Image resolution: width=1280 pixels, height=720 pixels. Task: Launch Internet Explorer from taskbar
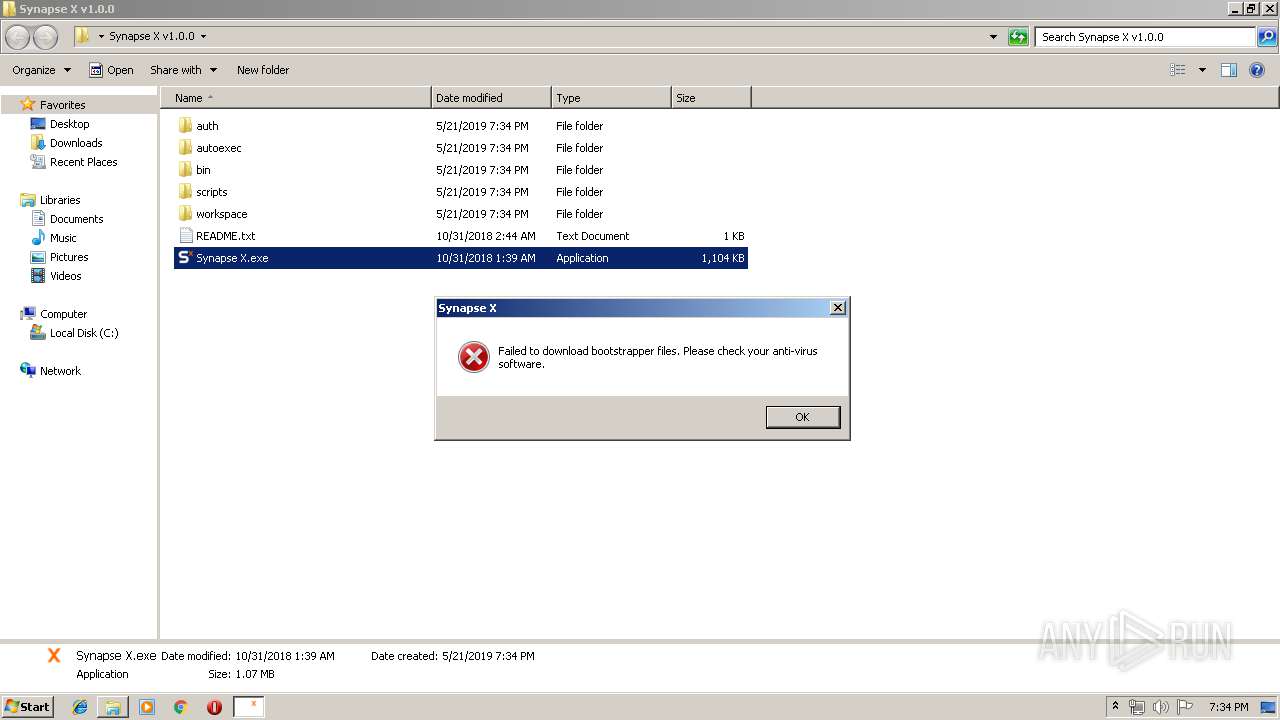[80, 707]
